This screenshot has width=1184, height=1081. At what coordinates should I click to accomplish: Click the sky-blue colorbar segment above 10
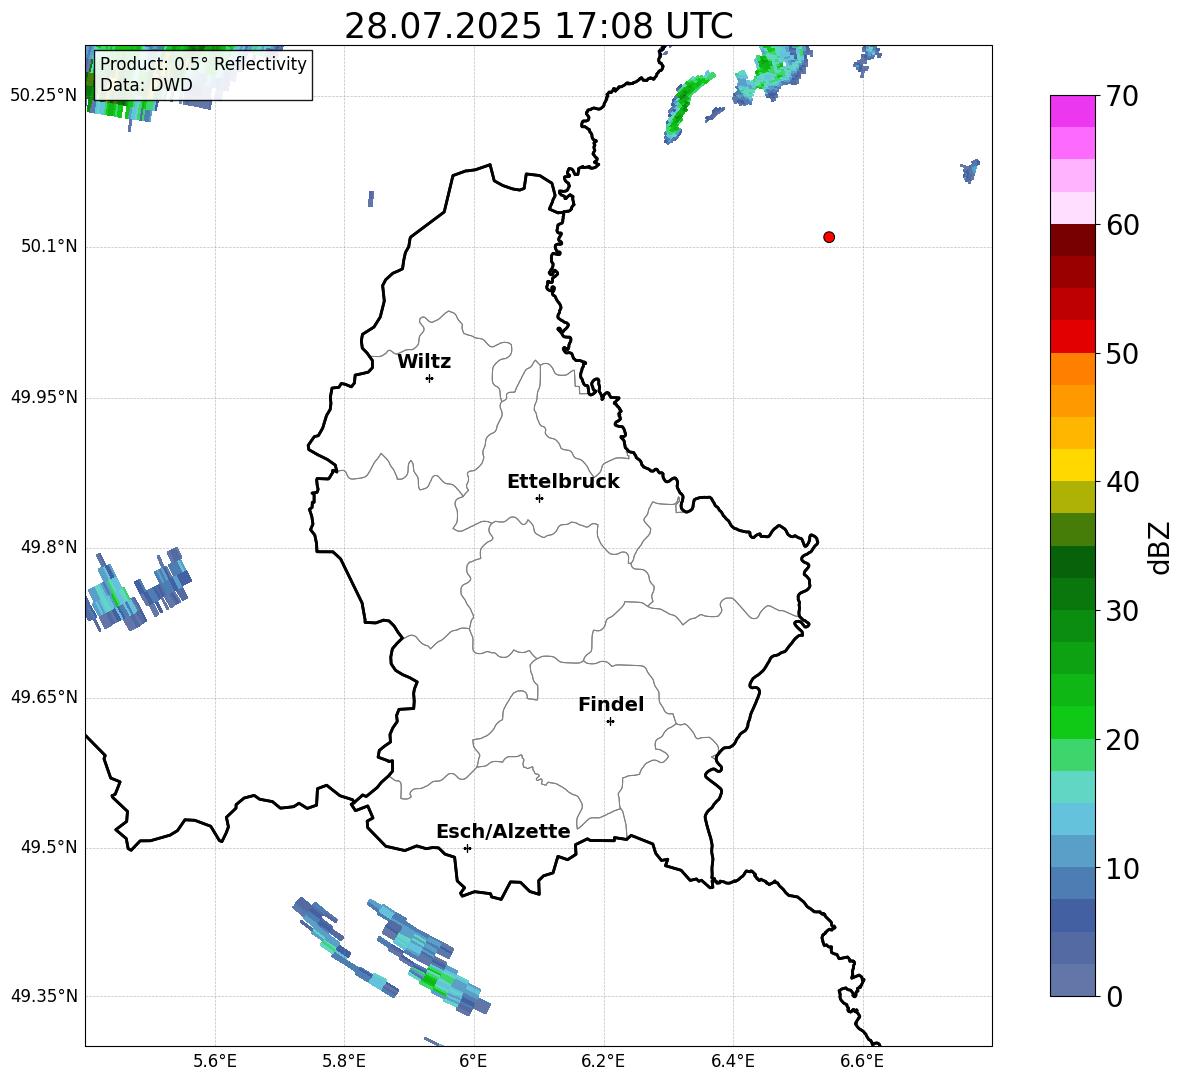pyautogui.click(x=1072, y=851)
